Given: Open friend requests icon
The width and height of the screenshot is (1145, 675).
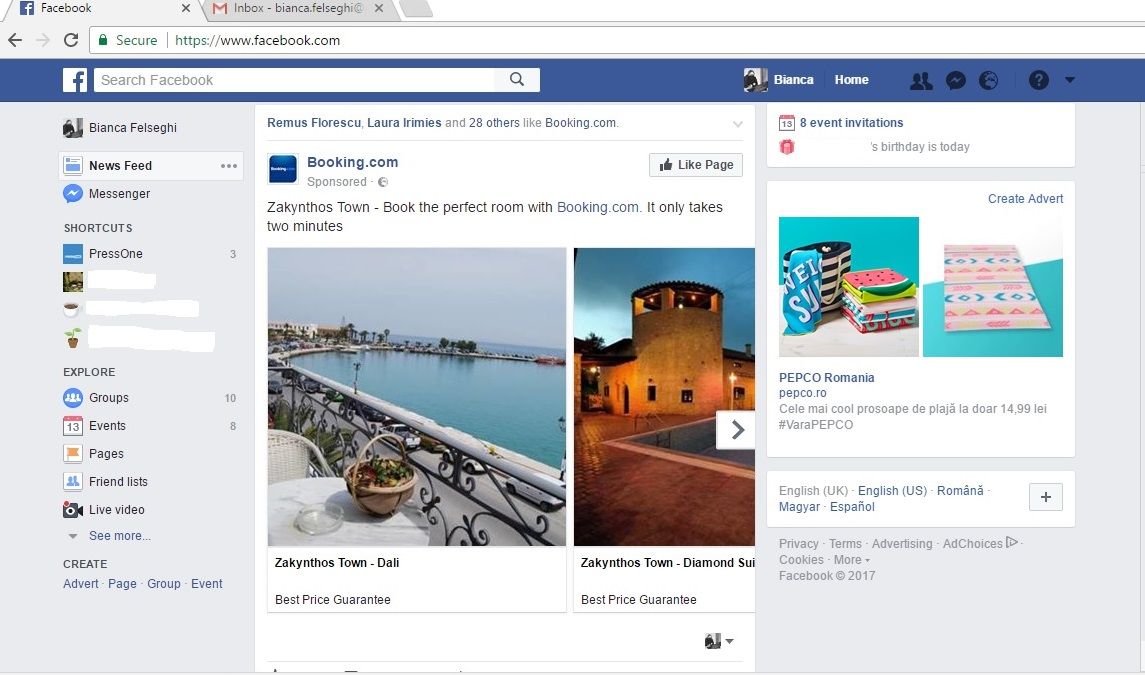Looking at the screenshot, I should [x=922, y=80].
